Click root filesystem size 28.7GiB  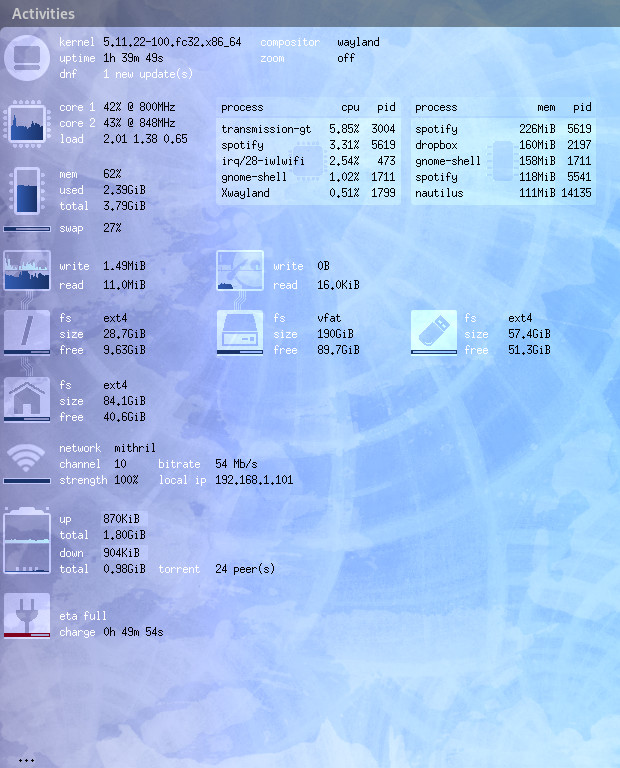point(124,334)
